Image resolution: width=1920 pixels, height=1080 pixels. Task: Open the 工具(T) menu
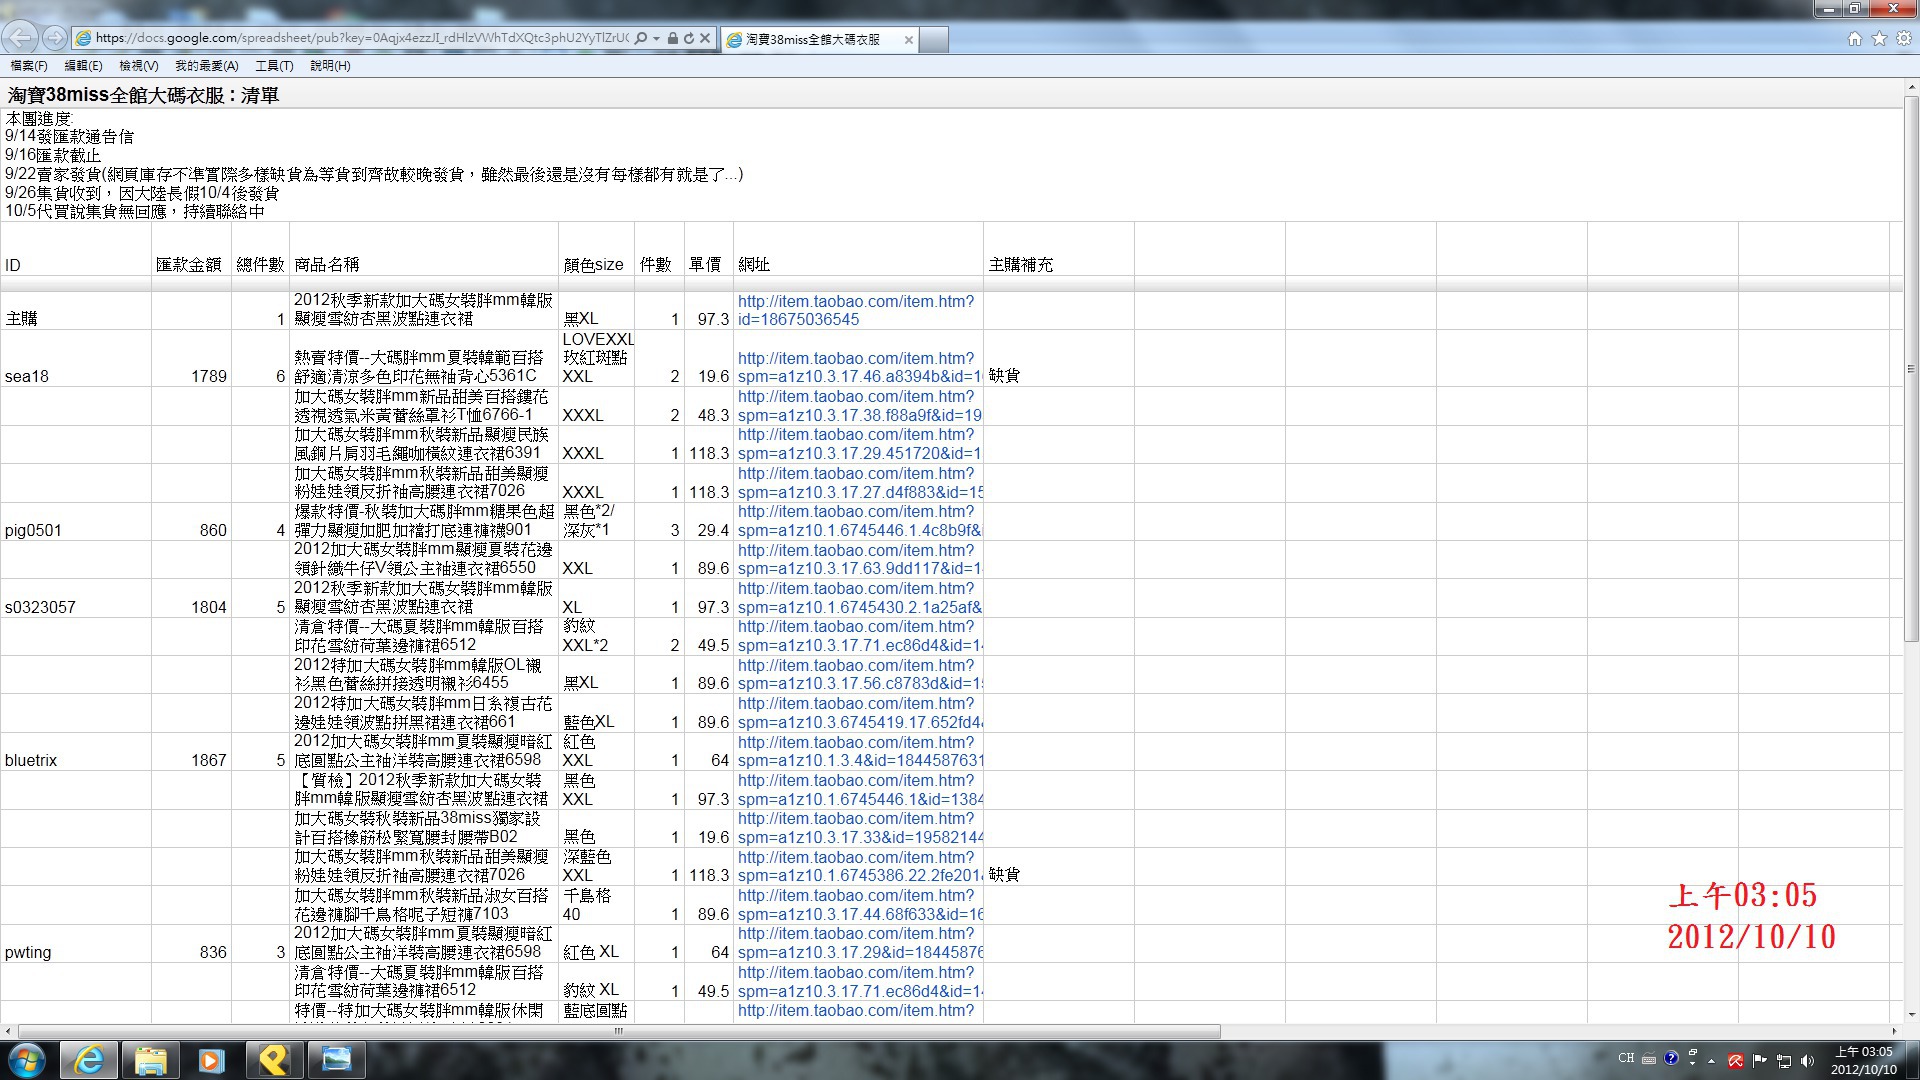[x=274, y=66]
